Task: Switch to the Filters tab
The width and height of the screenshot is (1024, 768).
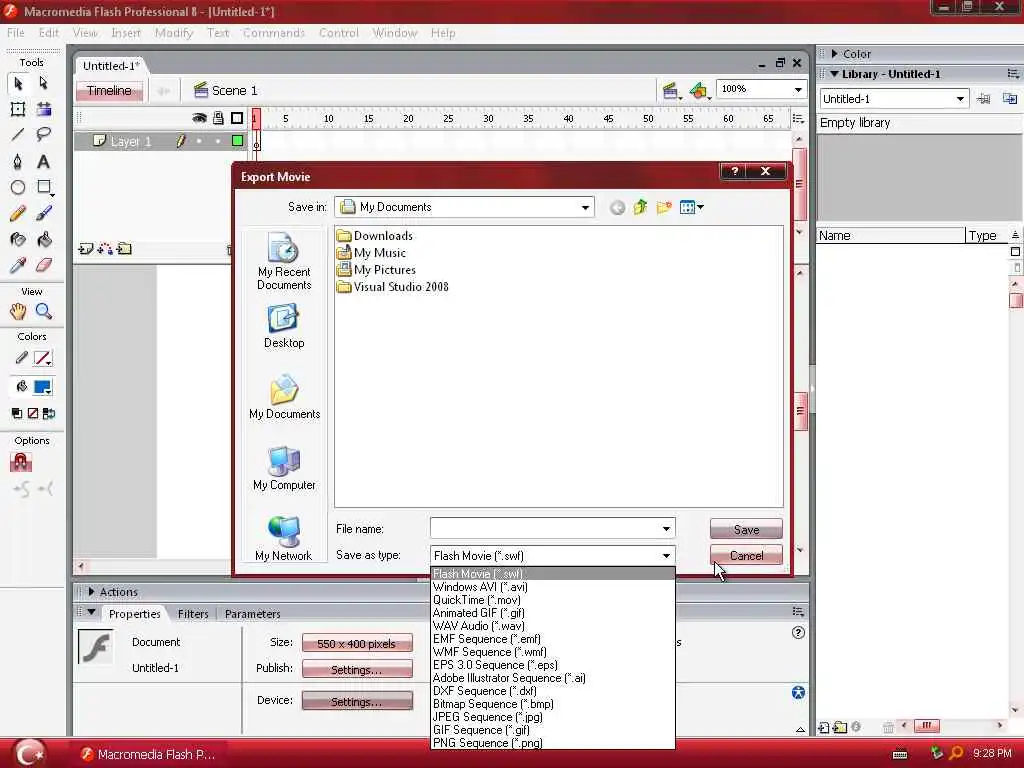Action: coord(193,614)
